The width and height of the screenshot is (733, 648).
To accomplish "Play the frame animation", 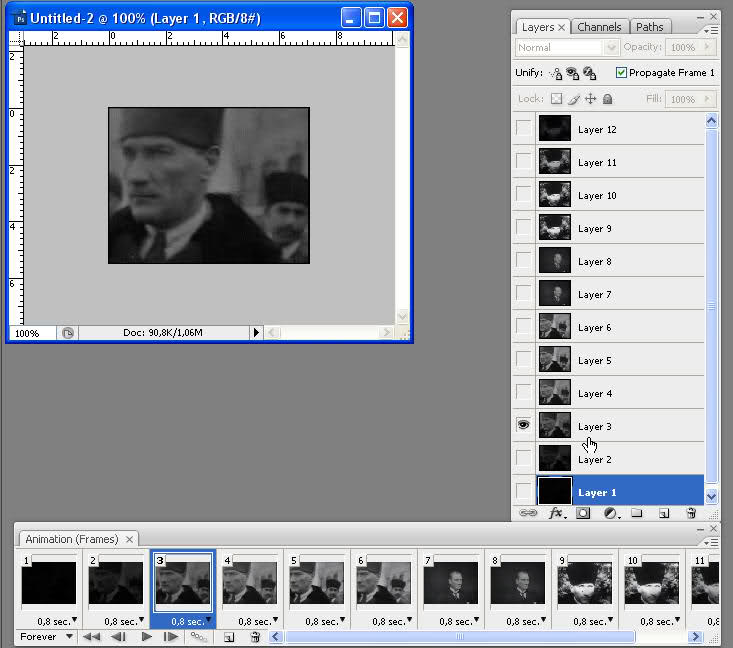I will pos(146,636).
